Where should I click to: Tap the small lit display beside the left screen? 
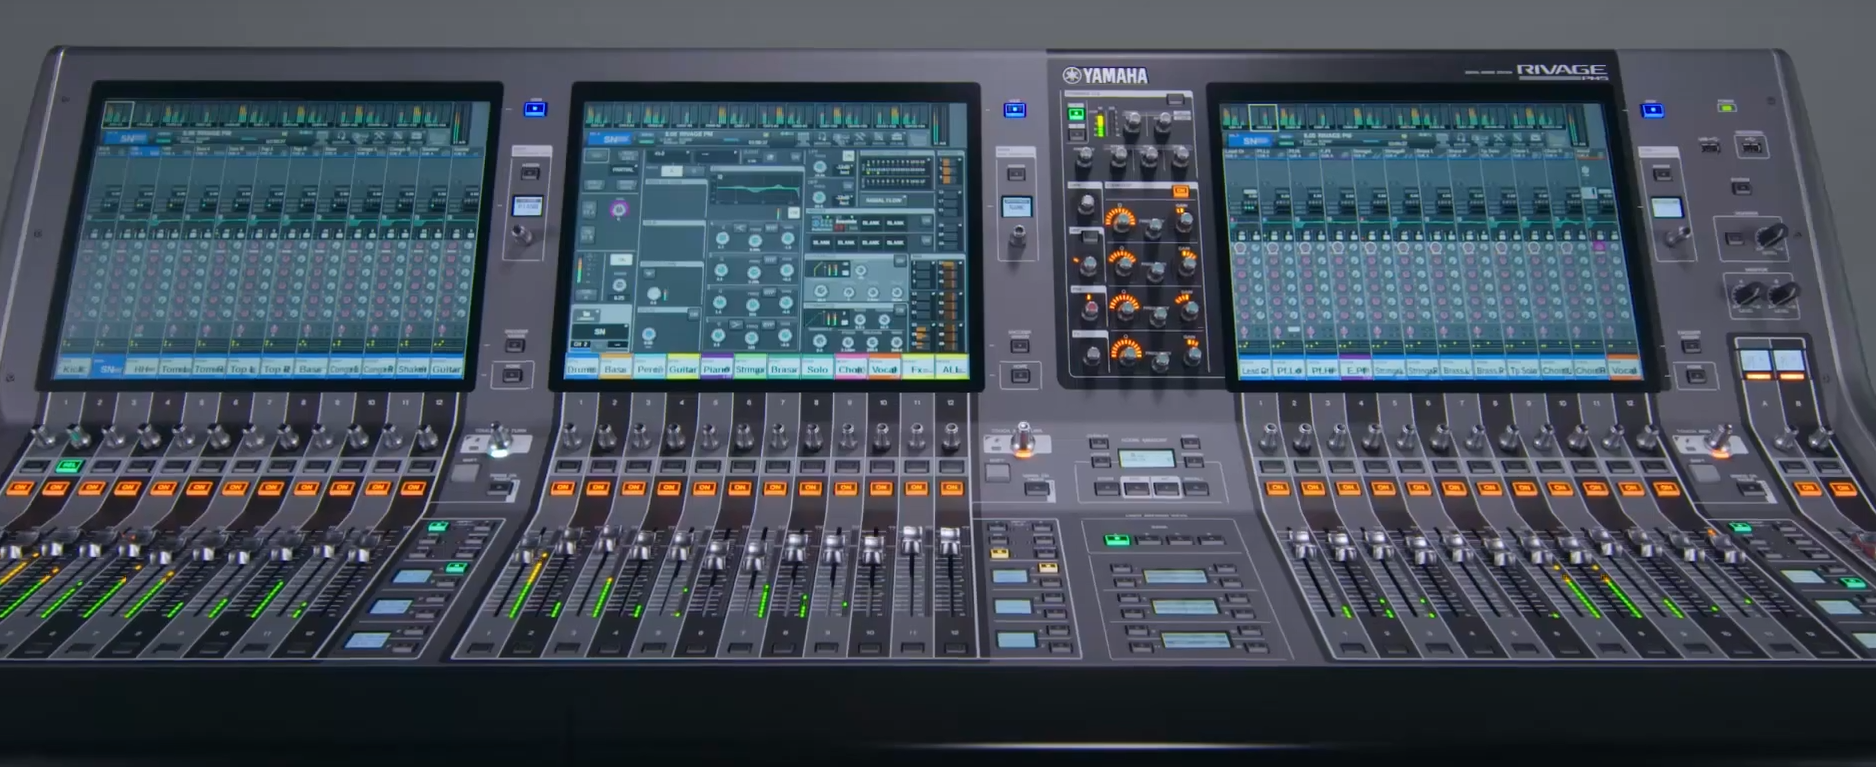527,206
